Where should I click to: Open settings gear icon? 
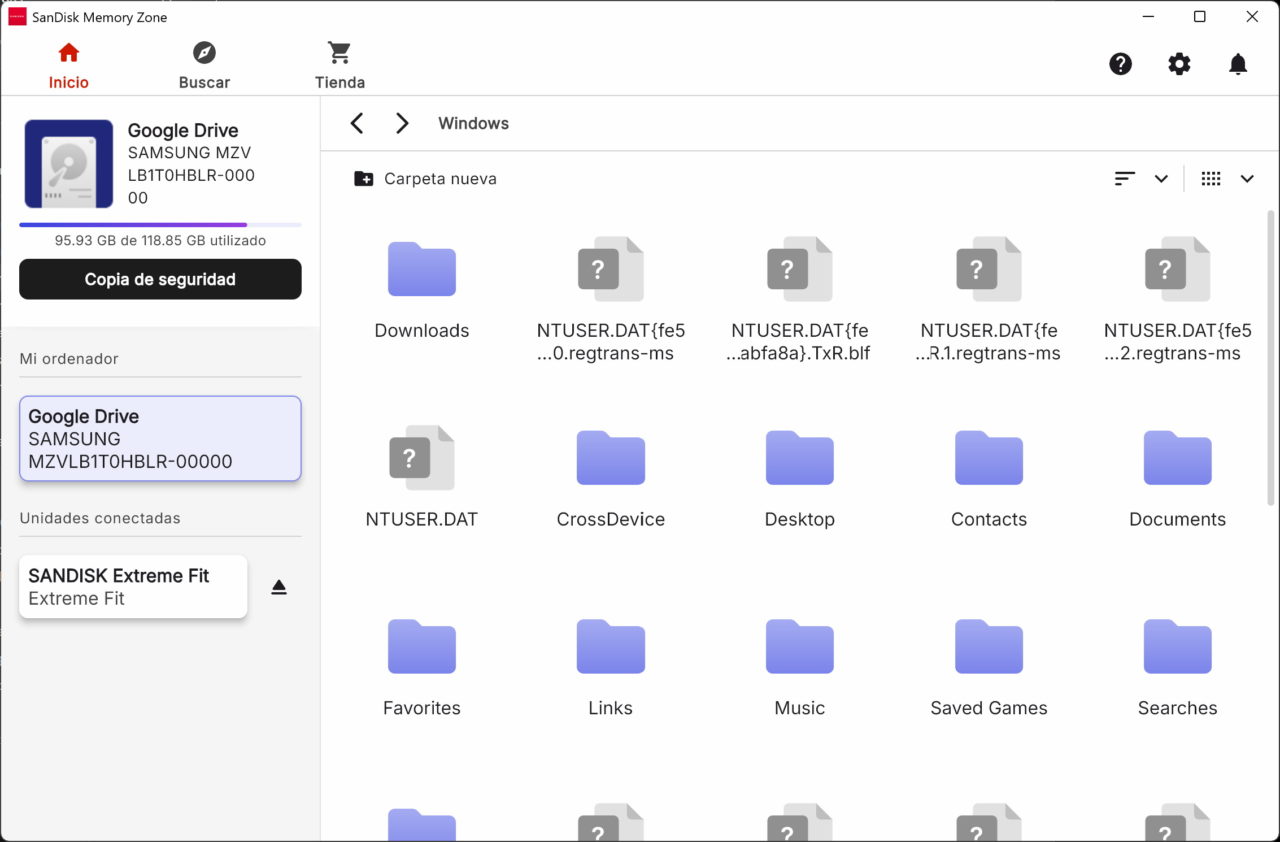pyautogui.click(x=1179, y=64)
